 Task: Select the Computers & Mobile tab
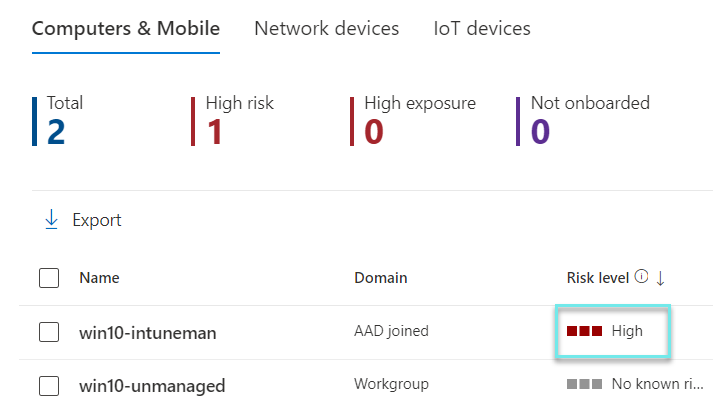(126, 28)
